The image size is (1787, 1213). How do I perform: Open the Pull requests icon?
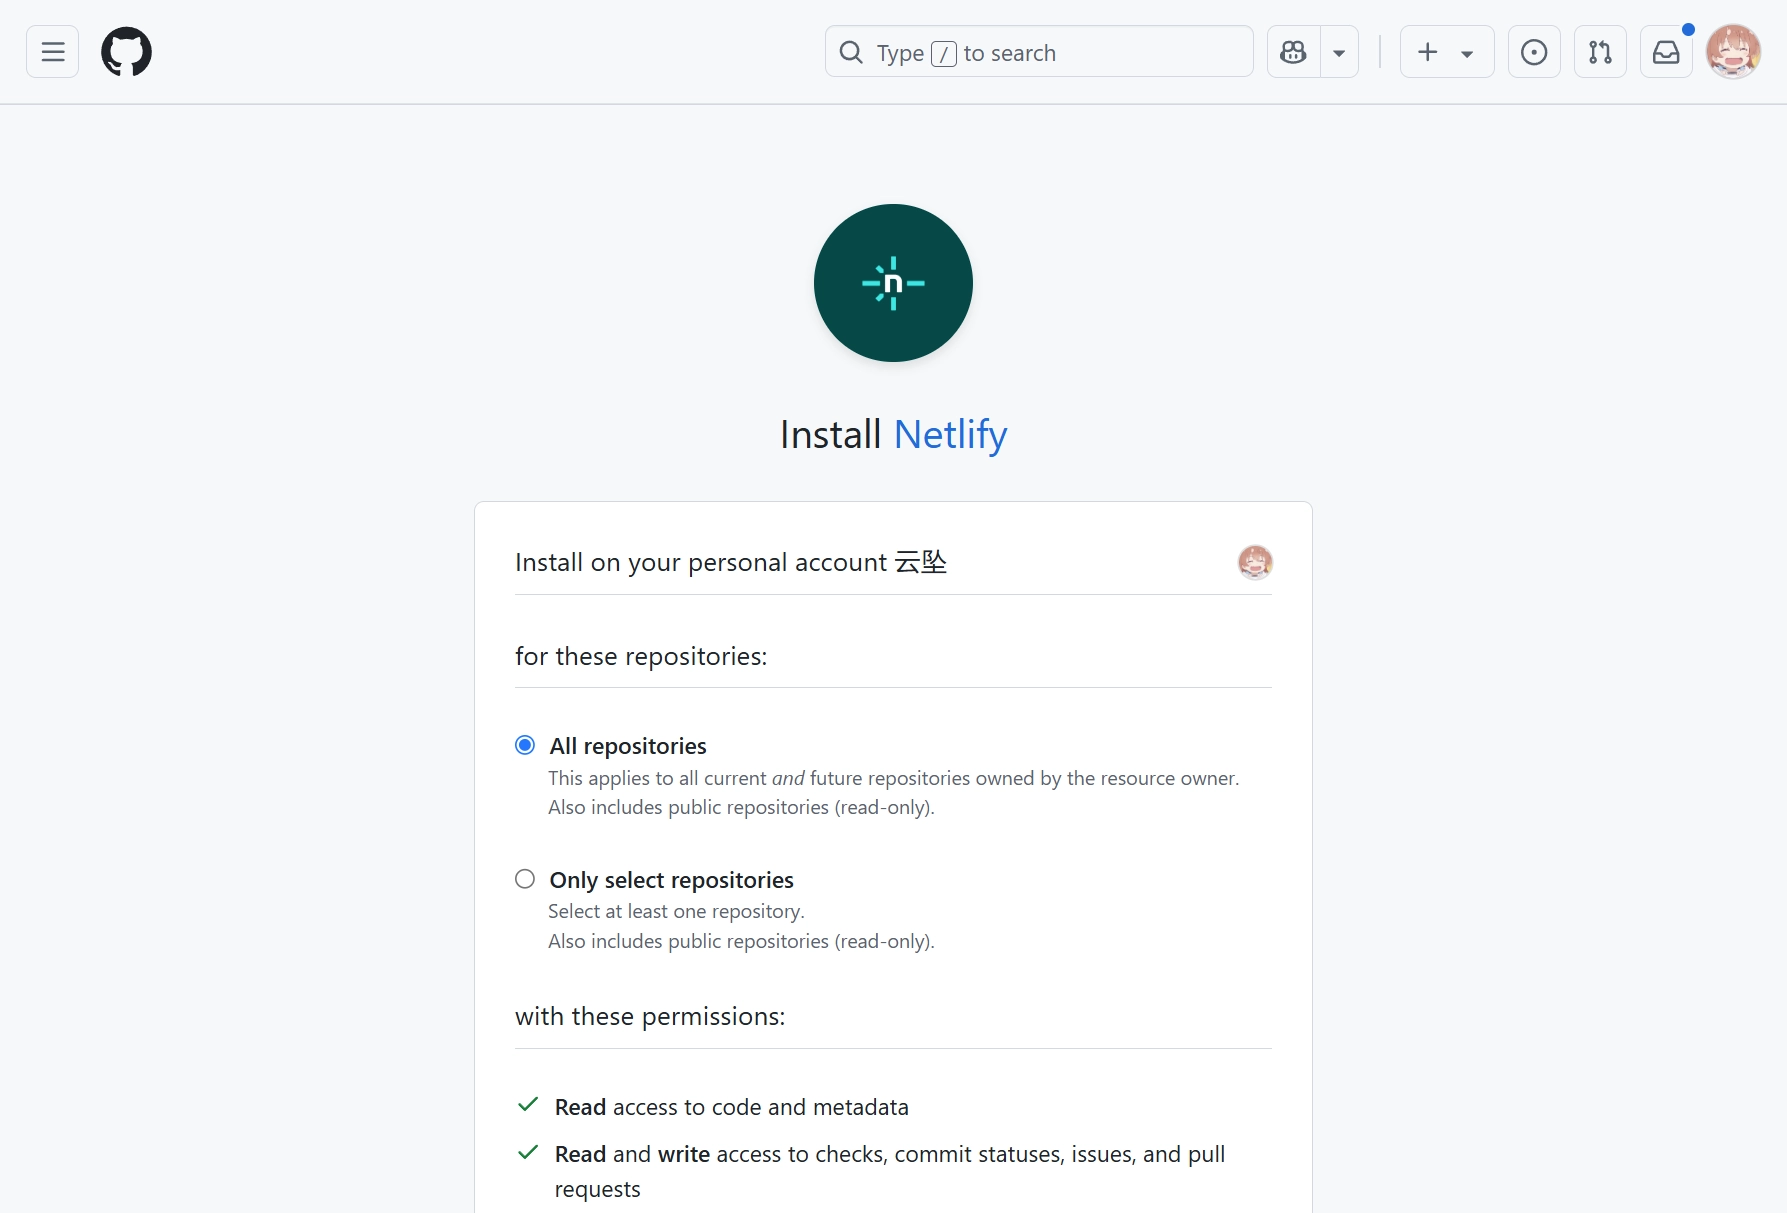pos(1600,52)
